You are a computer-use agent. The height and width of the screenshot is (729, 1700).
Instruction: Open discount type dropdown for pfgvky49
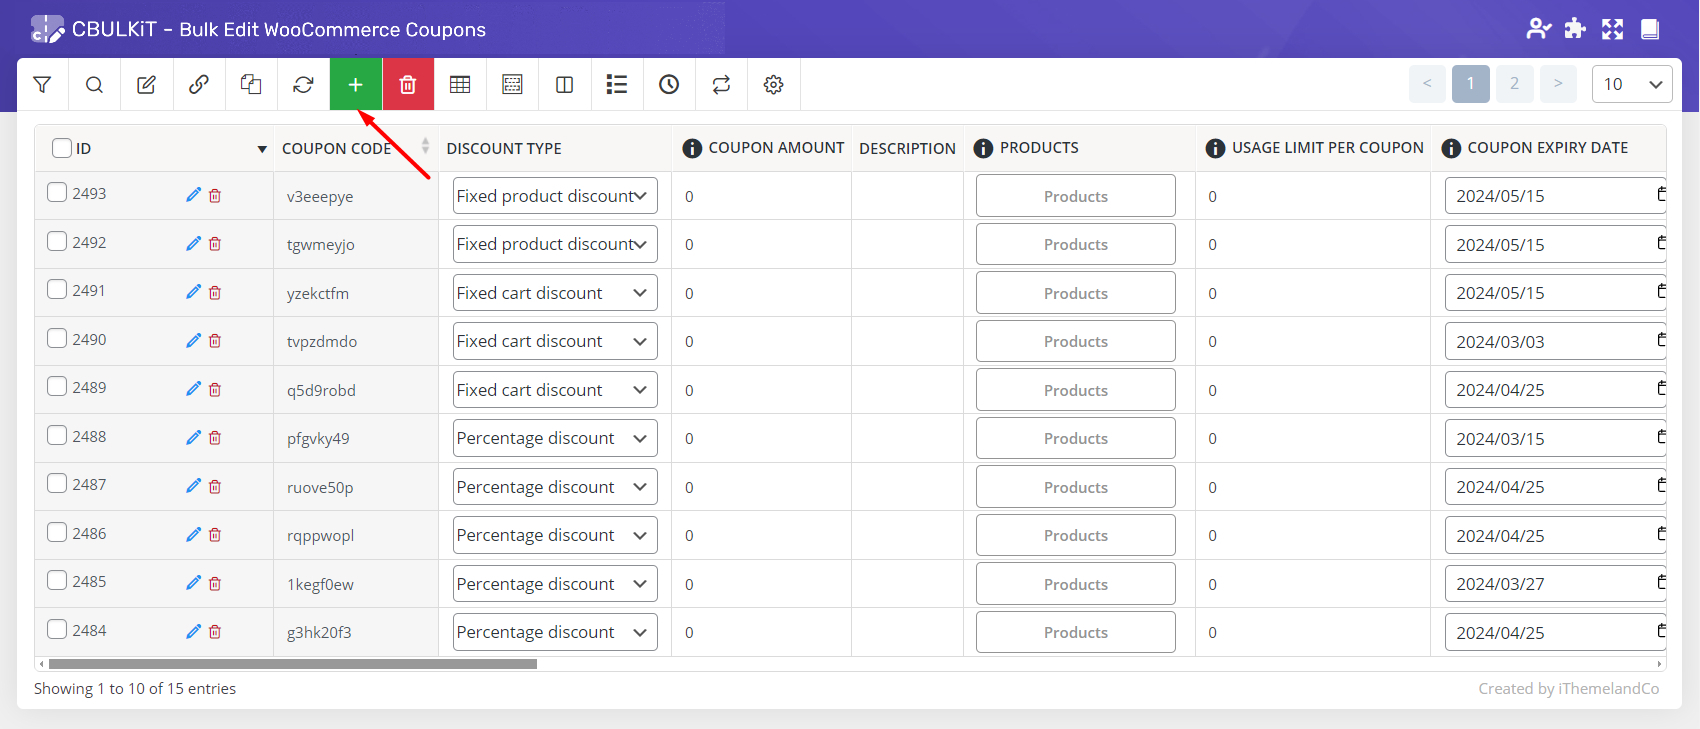tap(555, 438)
